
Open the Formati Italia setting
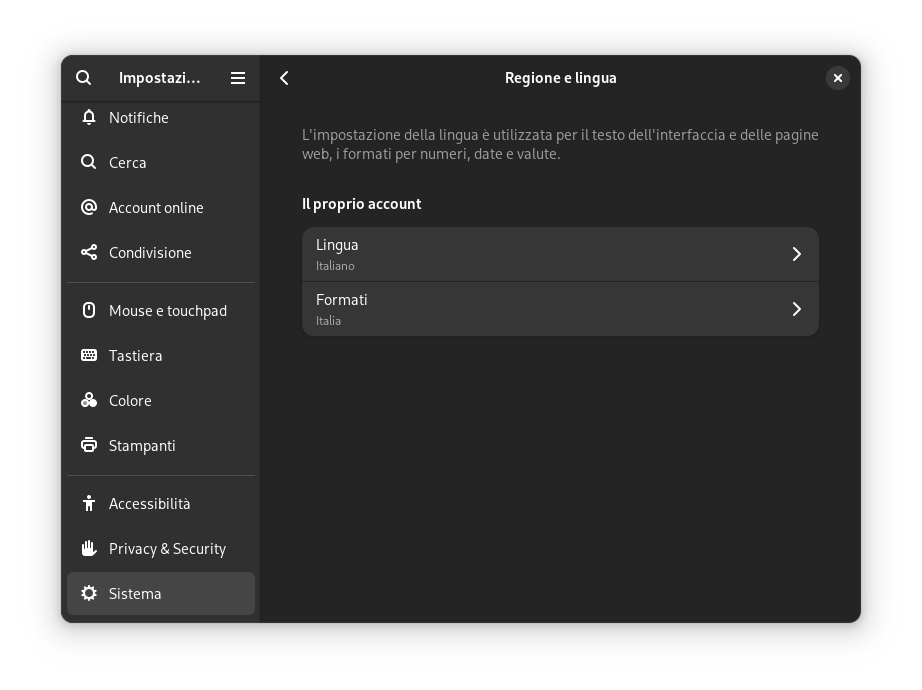[x=560, y=309]
